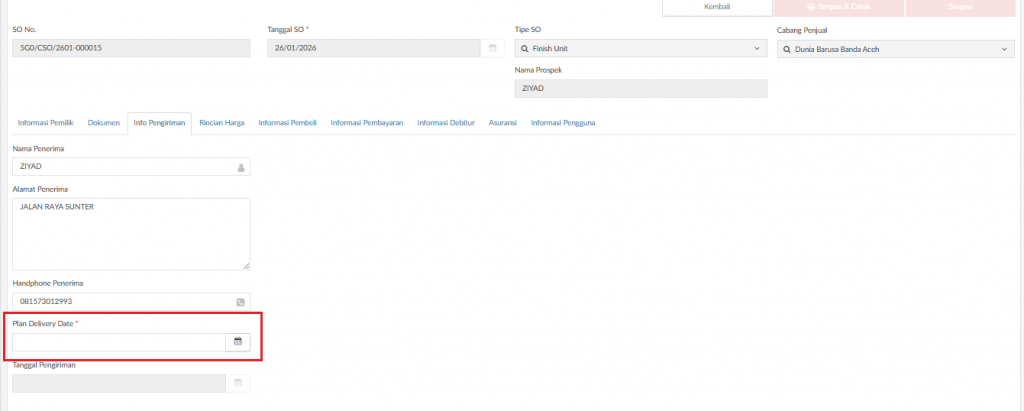Viewport: 1024px width, 411px height.
Task: Select the Informasi Pembayaran tab
Action: click(x=366, y=123)
